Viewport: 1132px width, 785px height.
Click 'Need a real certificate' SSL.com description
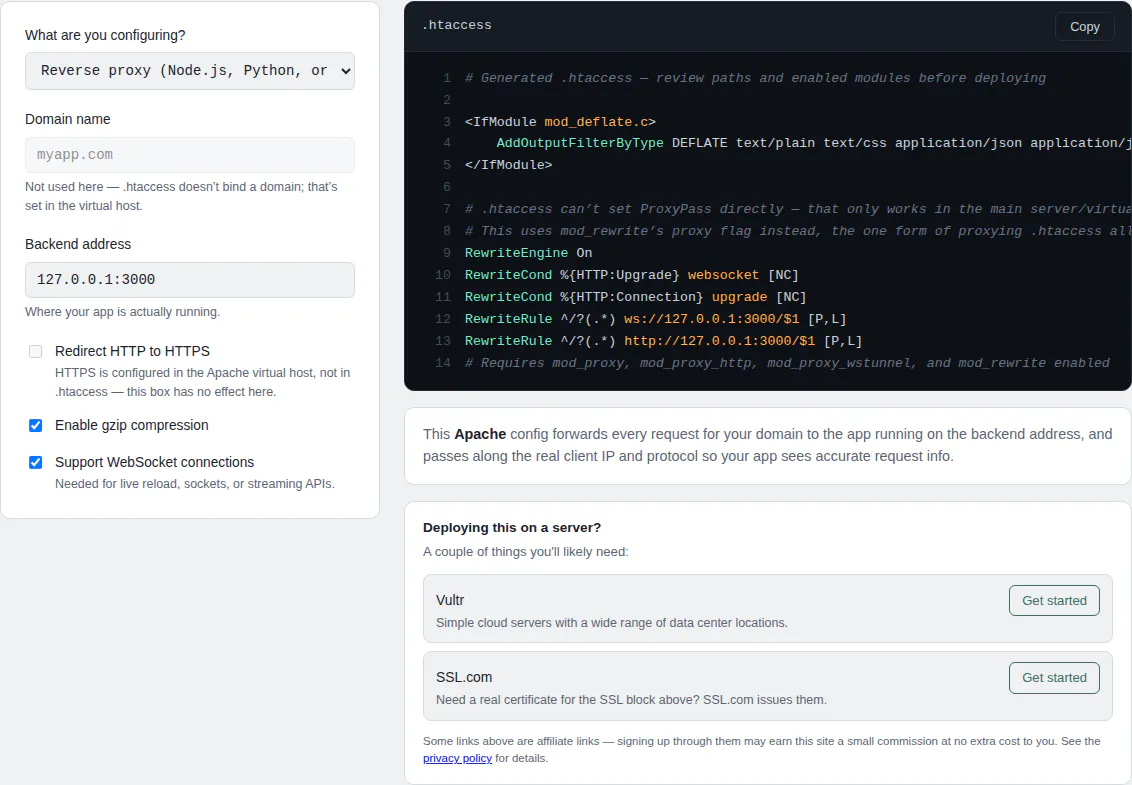coord(631,700)
